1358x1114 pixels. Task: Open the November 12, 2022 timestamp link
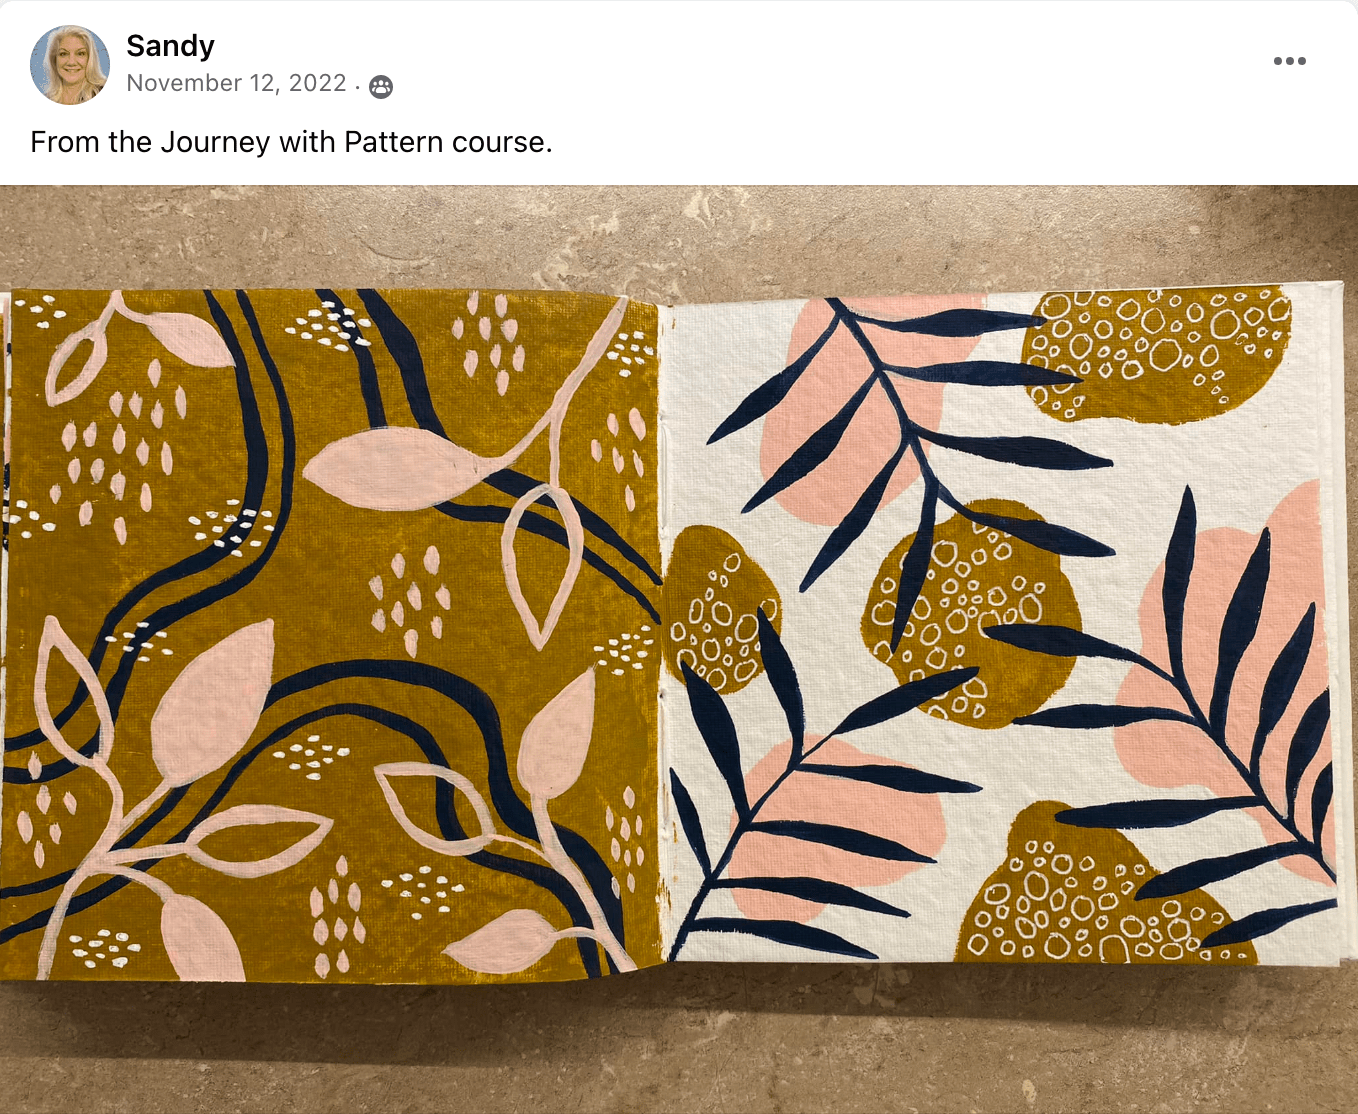pyautogui.click(x=237, y=83)
